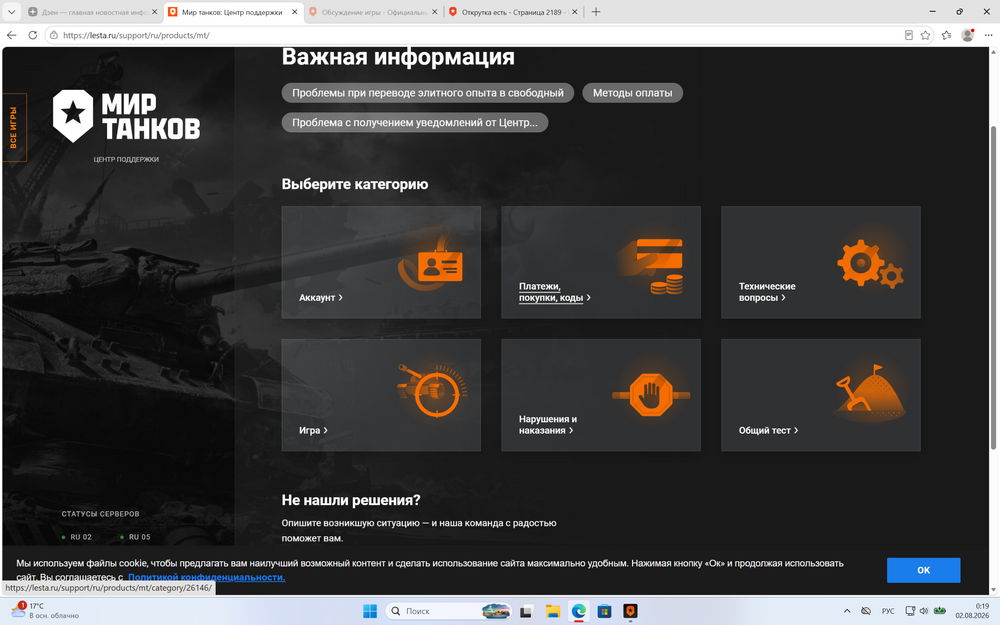Viewport: 1000px width, 625px height.
Task: Accept cookies with the ОК button
Action: click(923, 570)
